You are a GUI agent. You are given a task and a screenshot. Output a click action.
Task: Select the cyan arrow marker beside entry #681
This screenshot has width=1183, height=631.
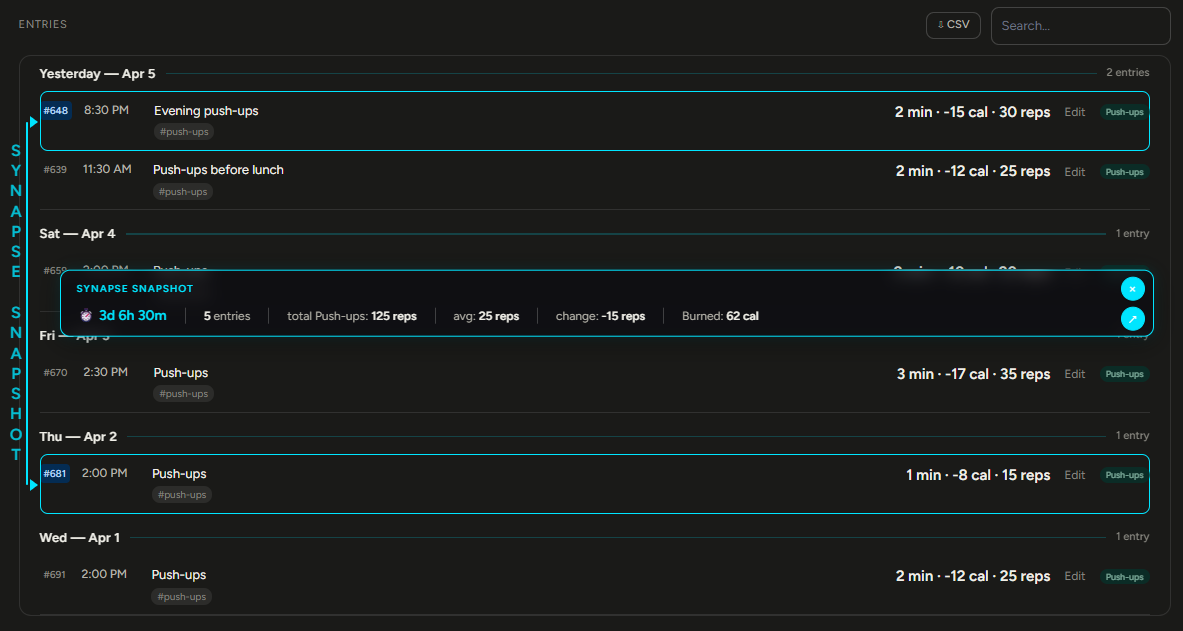(33, 485)
